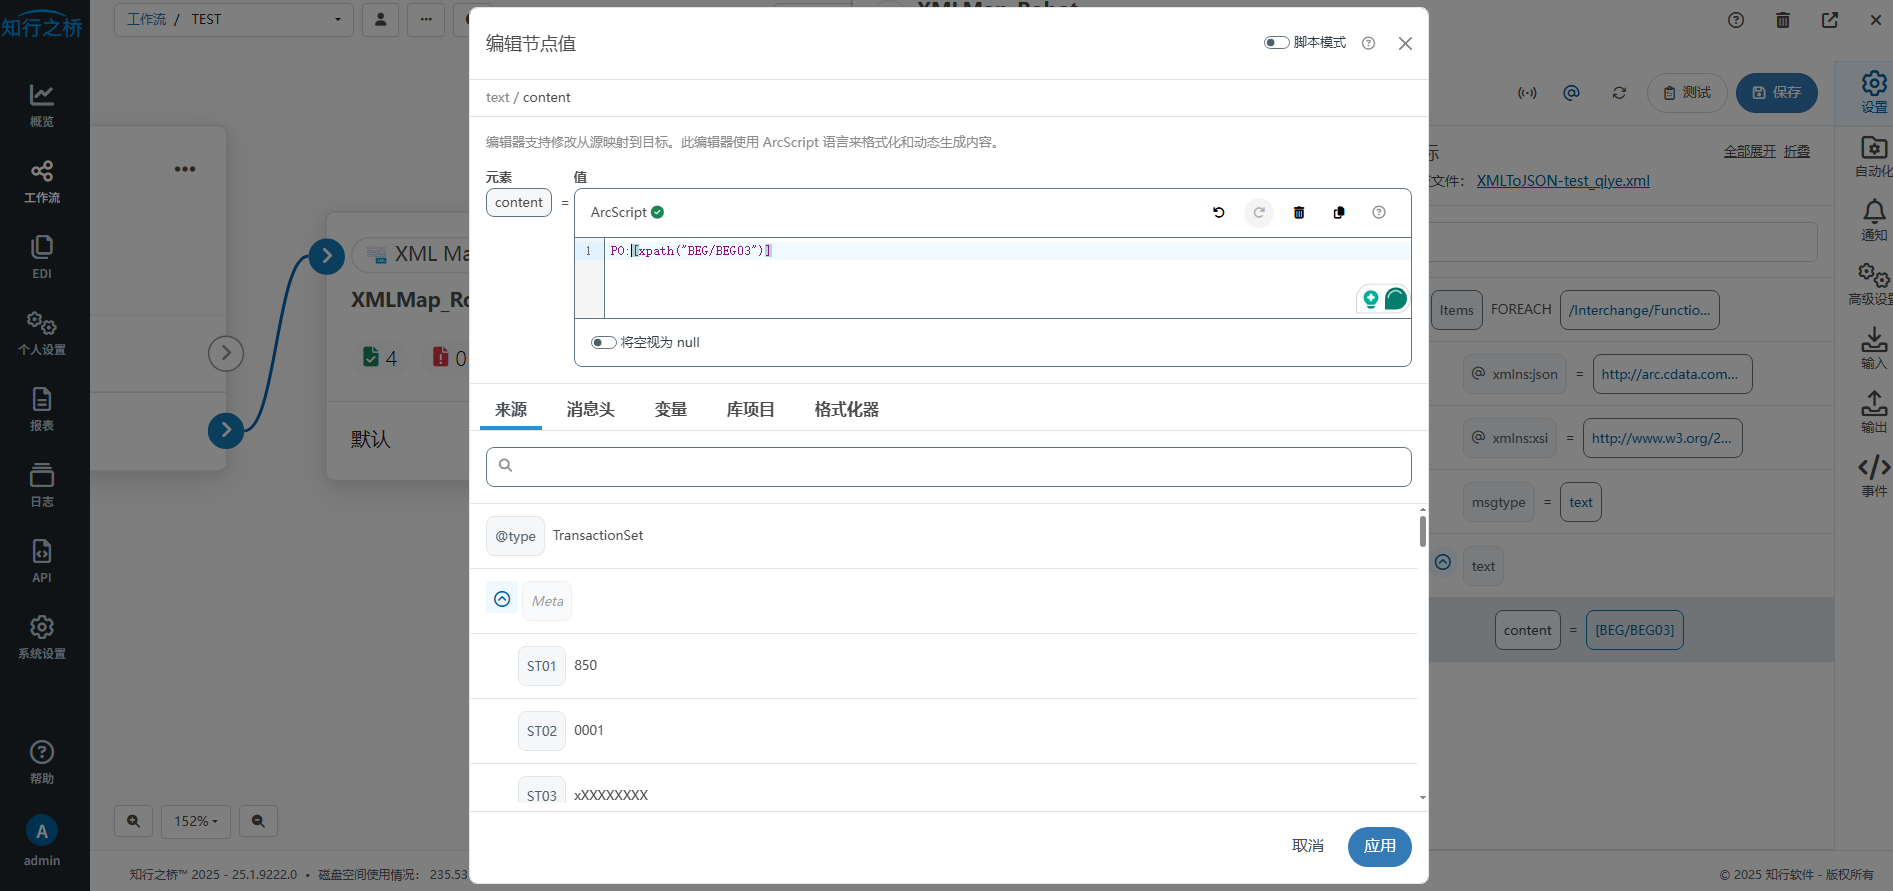Collapse the Meta node in source tree

[502, 599]
